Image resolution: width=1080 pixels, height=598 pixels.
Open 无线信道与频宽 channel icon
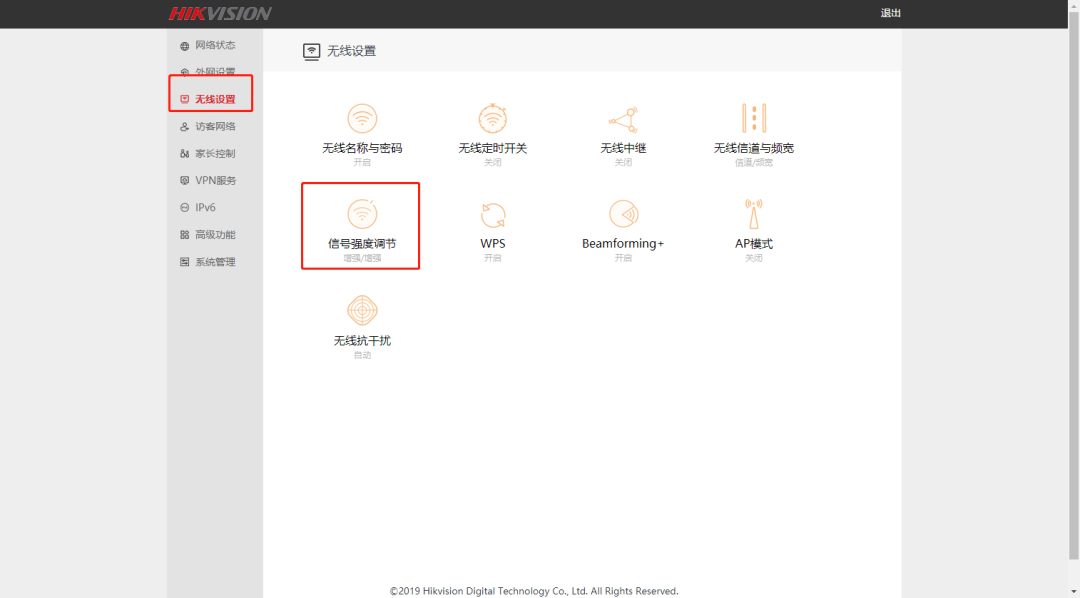coord(754,118)
